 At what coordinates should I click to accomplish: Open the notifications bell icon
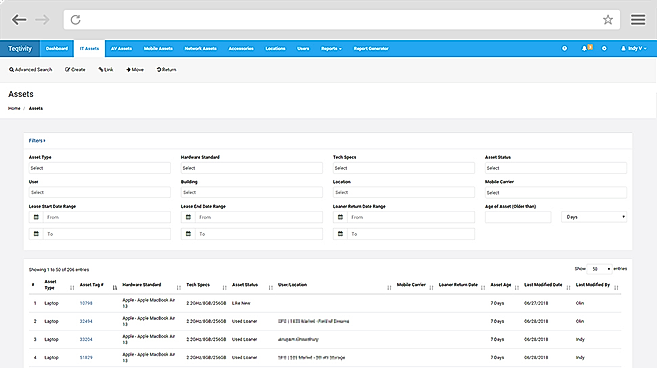(585, 48)
